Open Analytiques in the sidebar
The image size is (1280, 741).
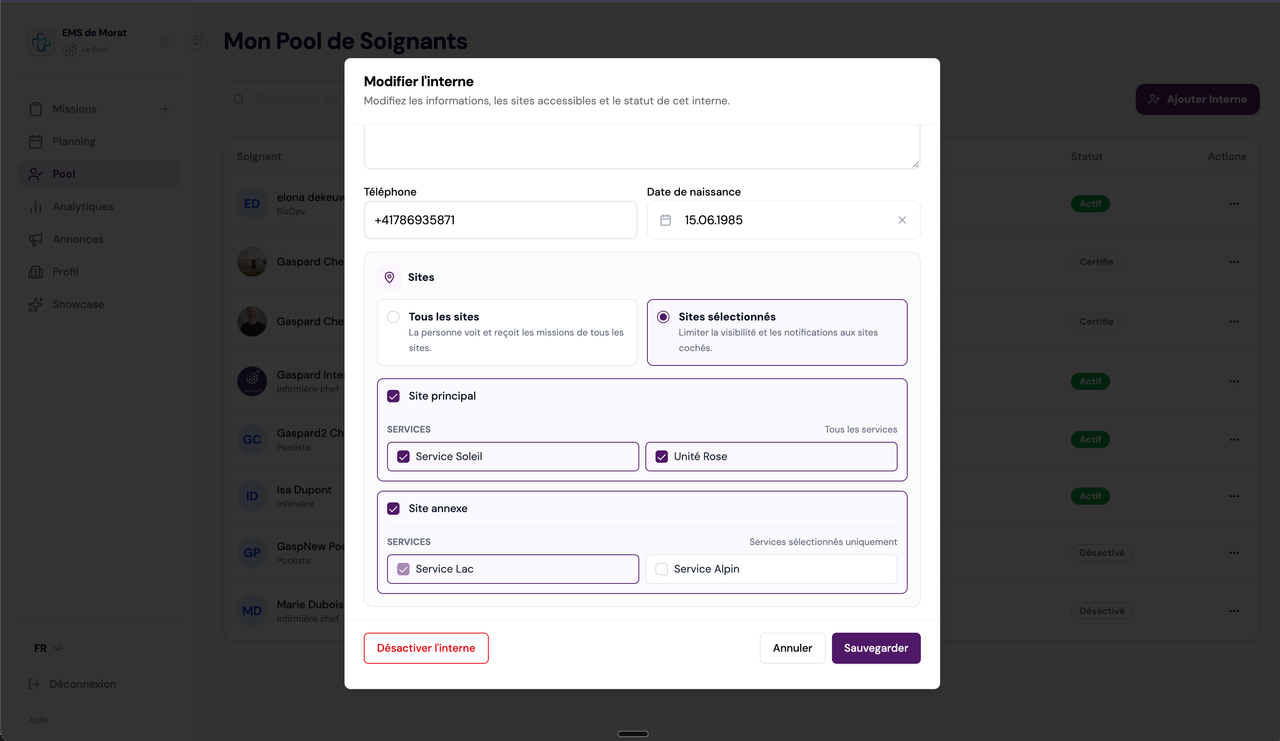83,207
